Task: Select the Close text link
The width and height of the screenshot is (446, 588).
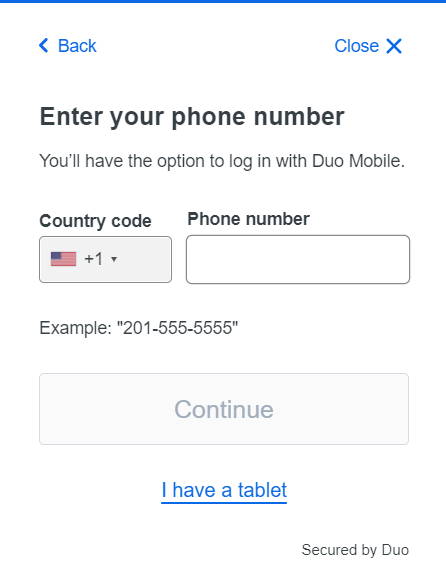Action: click(x=356, y=46)
